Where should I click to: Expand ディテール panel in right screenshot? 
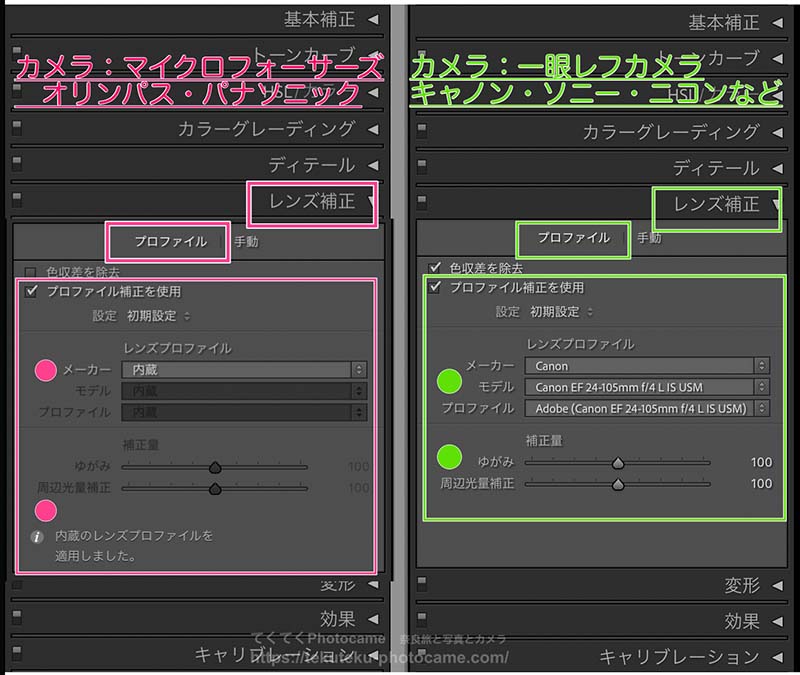(x=778, y=168)
